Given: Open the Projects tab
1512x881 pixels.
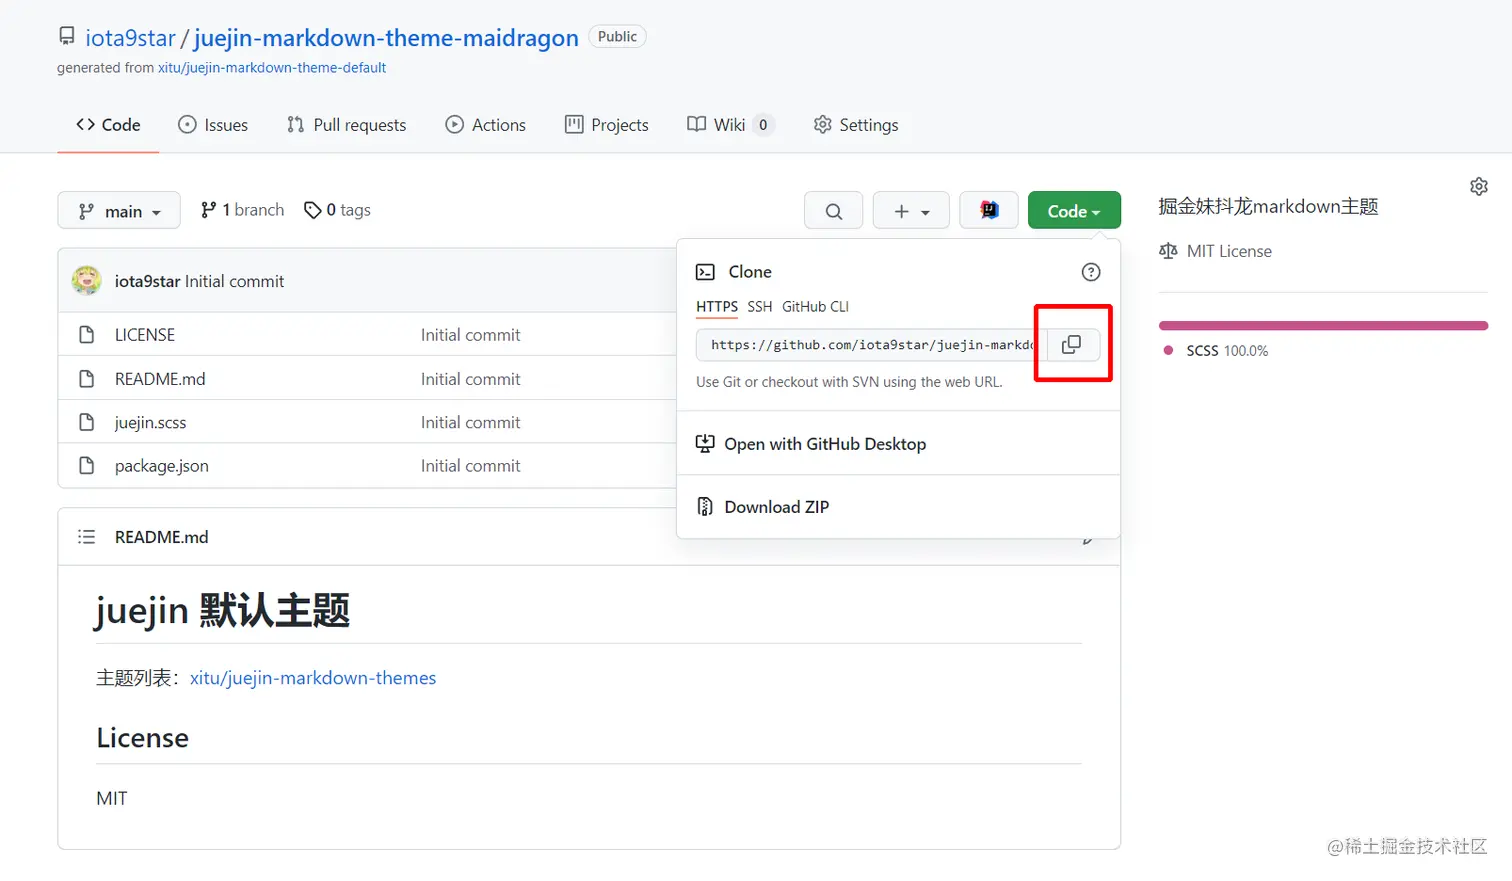Looking at the screenshot, I should click(607, 125).
